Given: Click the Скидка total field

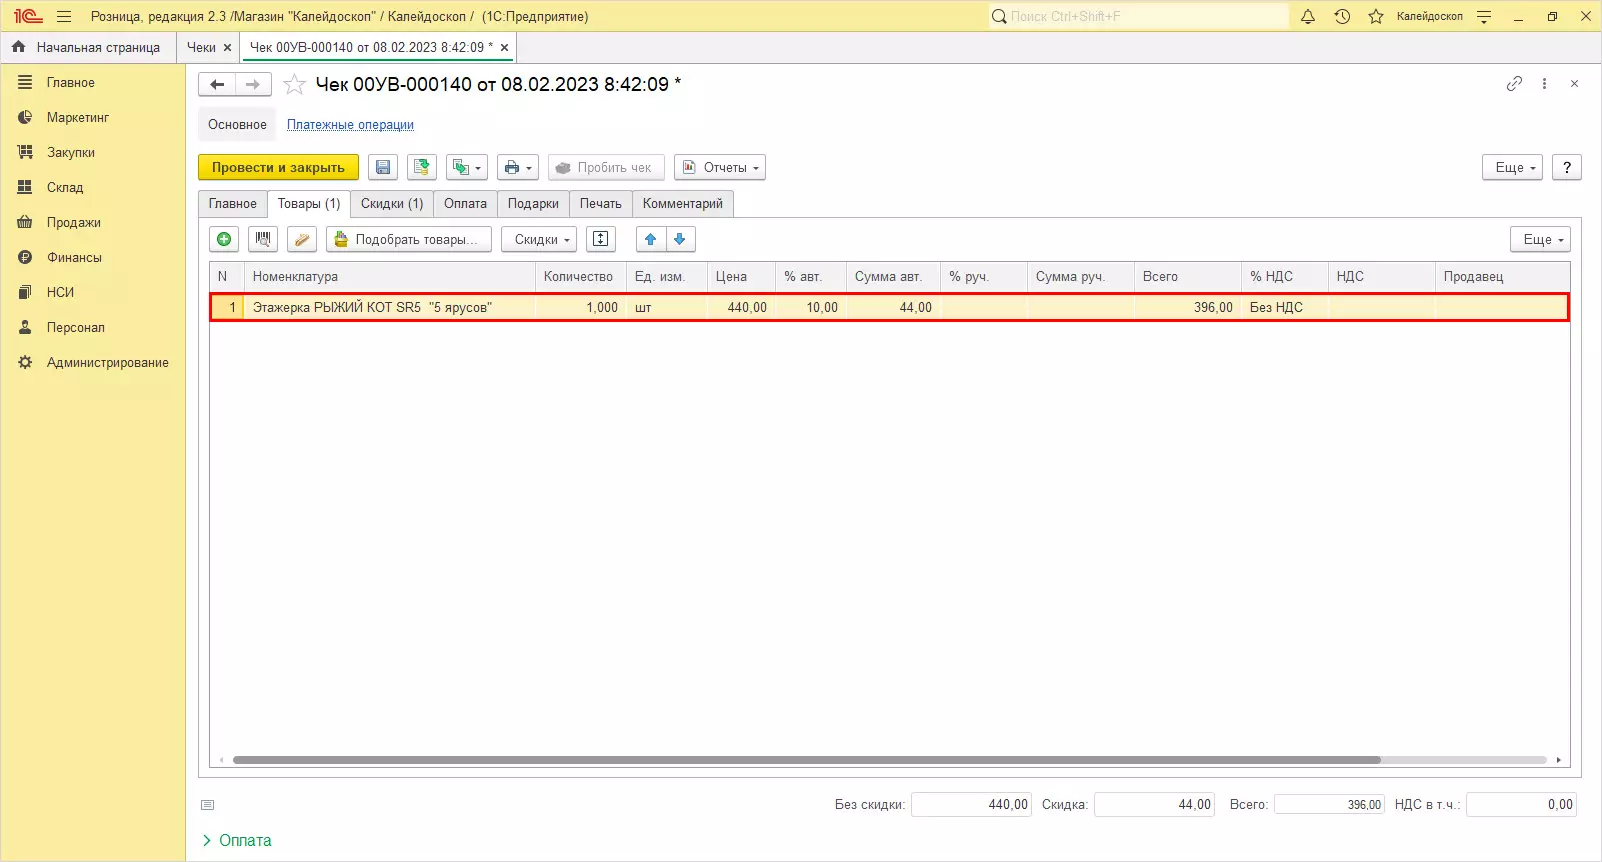Looking at the screenshot, I should [1154, 805].
